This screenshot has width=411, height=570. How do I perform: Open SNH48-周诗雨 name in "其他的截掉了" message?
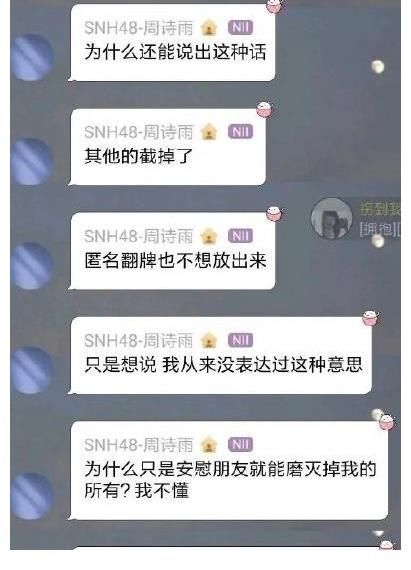tap(138, 132)
